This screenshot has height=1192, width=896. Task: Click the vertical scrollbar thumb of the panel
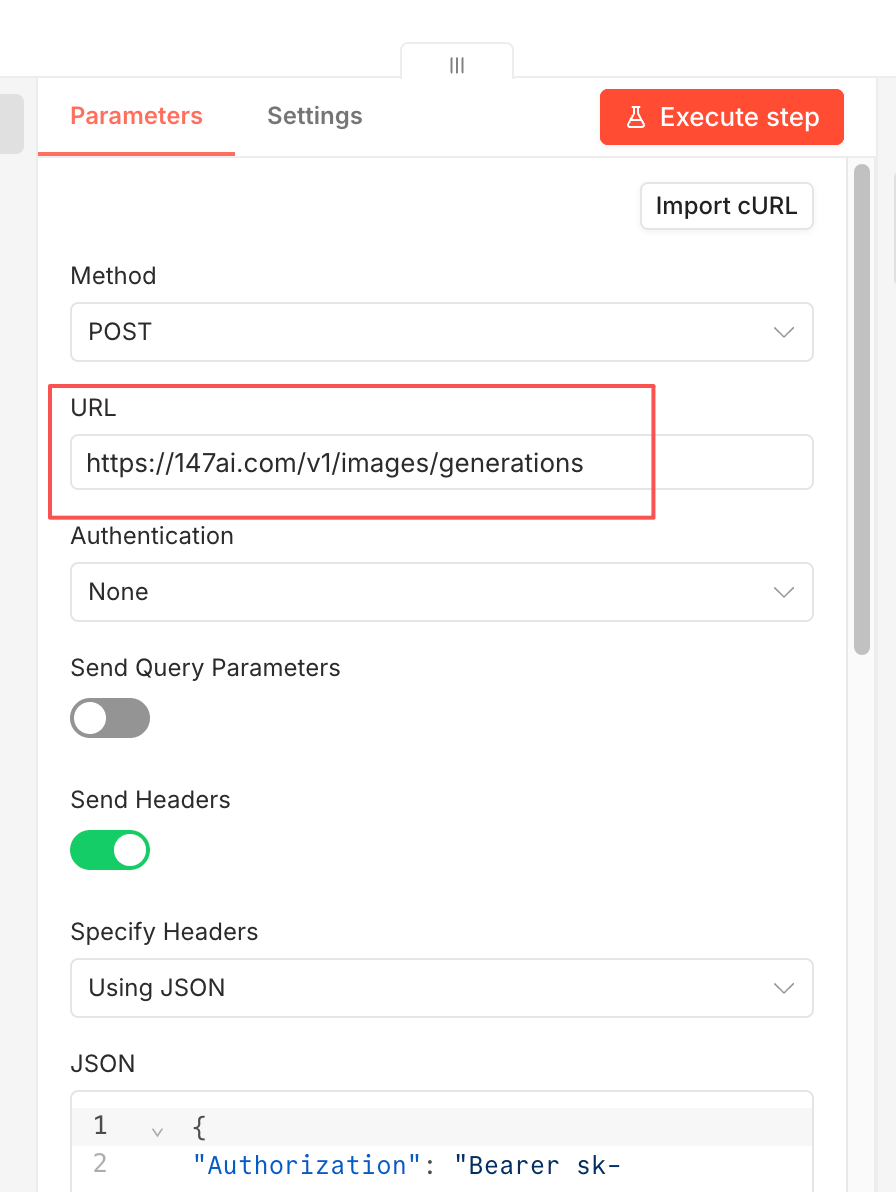861,409
